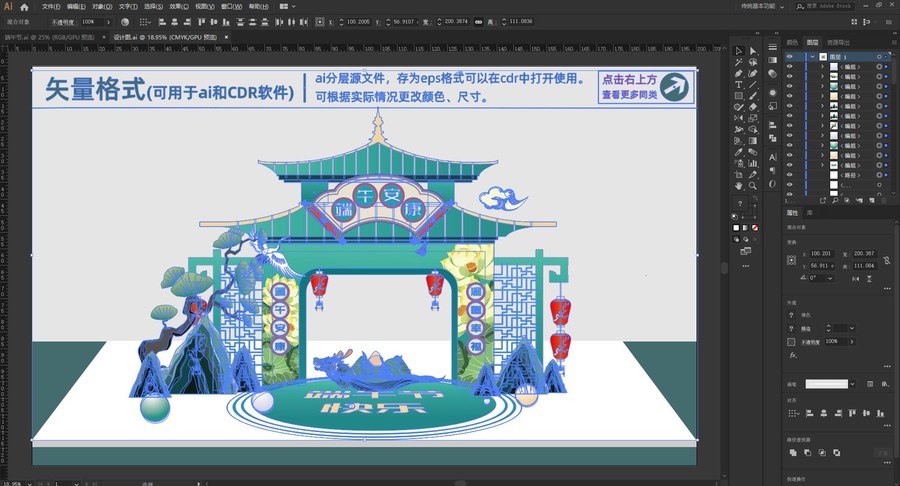Click the reference point icon in control bar

pos(320,22)
